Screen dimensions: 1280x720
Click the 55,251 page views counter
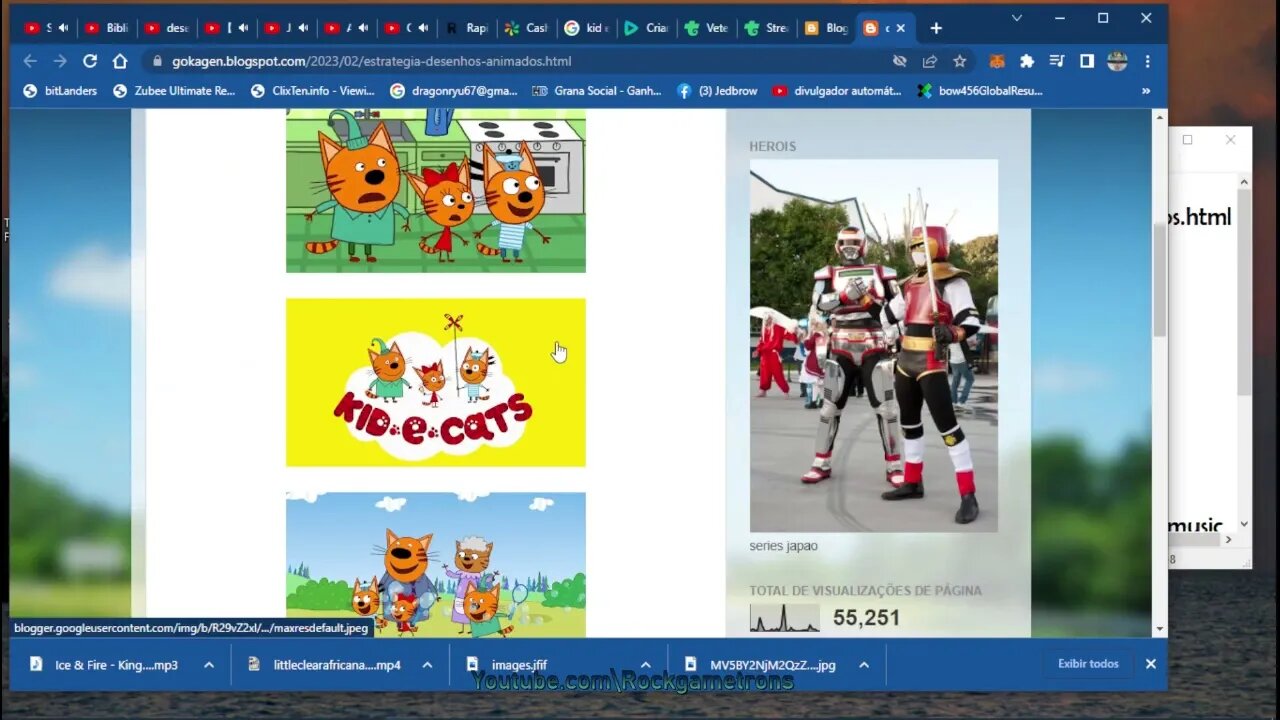coord(866,618)
